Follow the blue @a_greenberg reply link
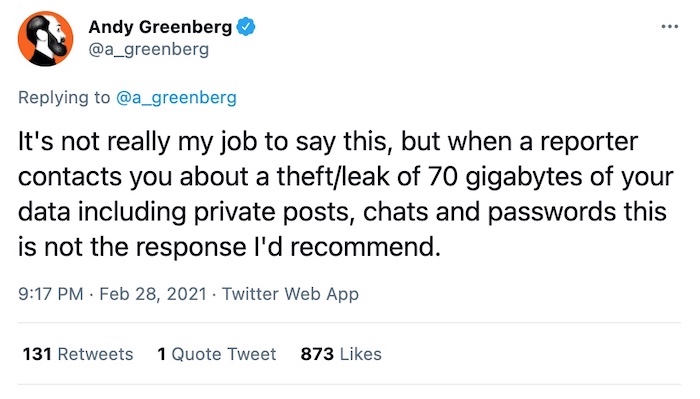Image resolution: width=700 pixels, height=399 pixels. click(x=176, y=97)
